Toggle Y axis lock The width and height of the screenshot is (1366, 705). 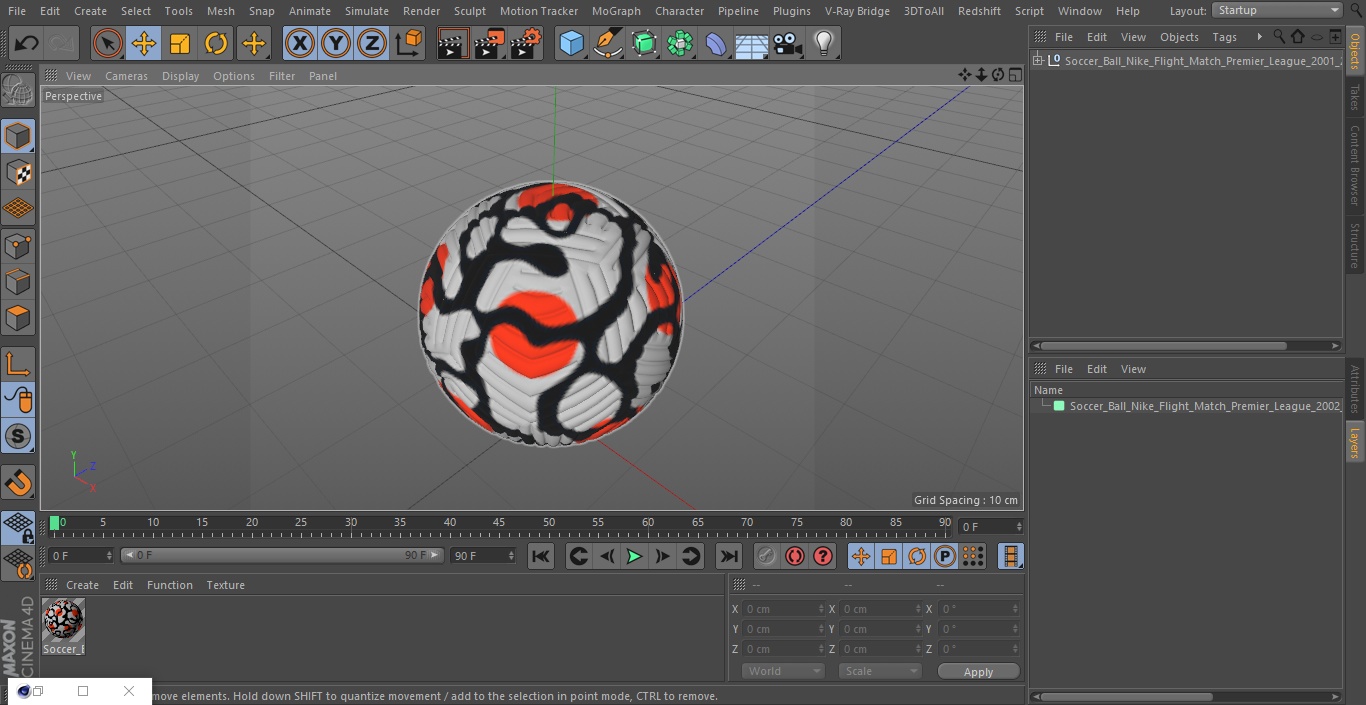336,44
